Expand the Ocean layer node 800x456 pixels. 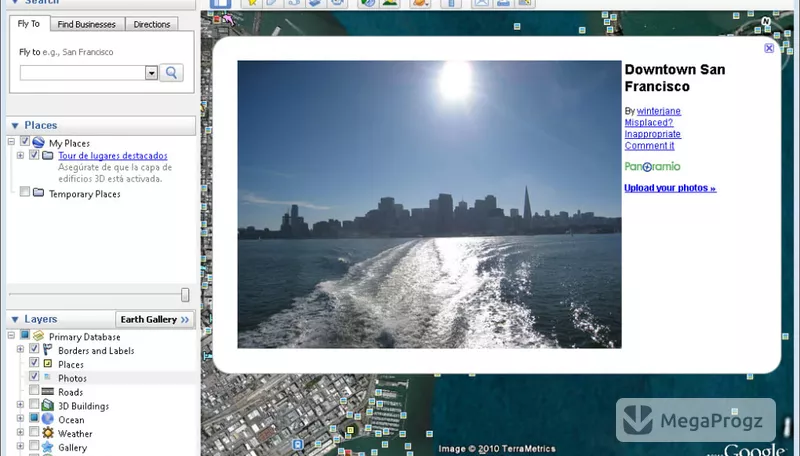[x=20, y=418]
